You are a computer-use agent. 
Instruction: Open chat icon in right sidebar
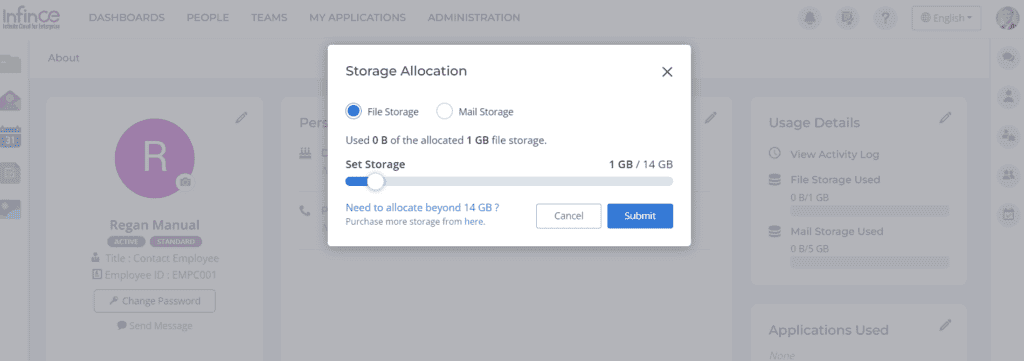pyautogui.click(x=1006, y=58)
